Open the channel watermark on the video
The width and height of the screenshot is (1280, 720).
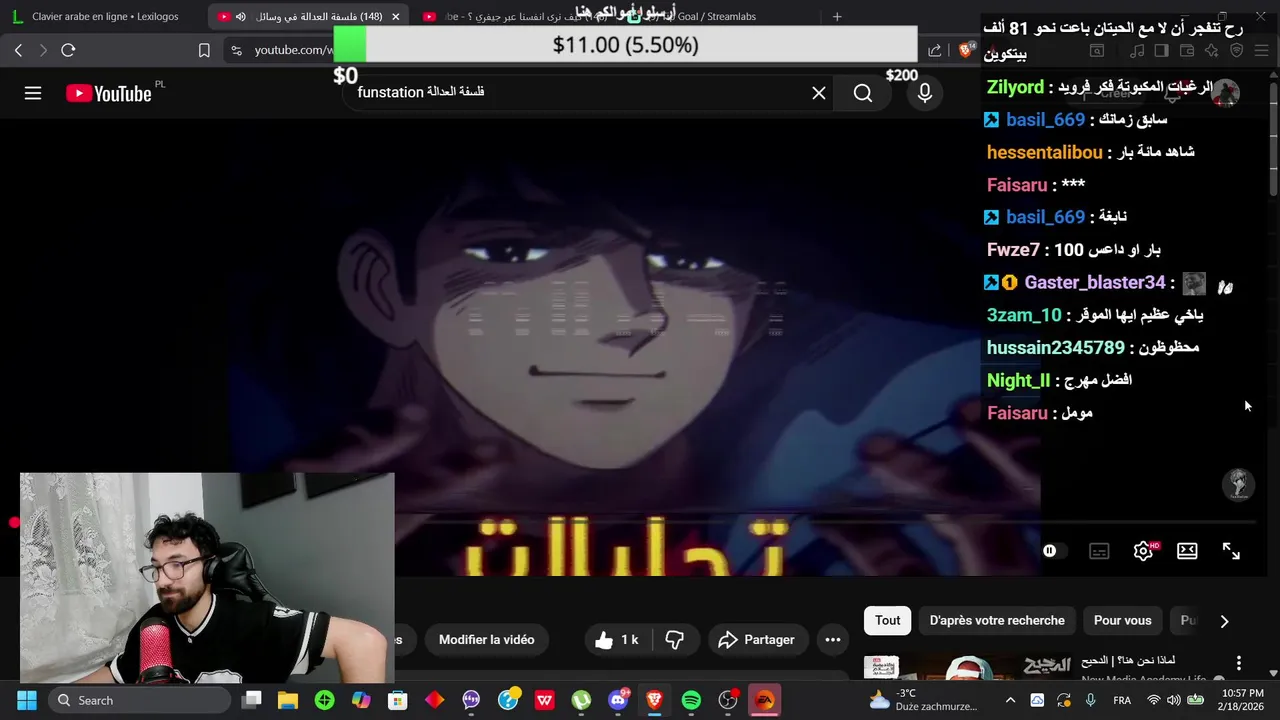(x=1239, y=484)
